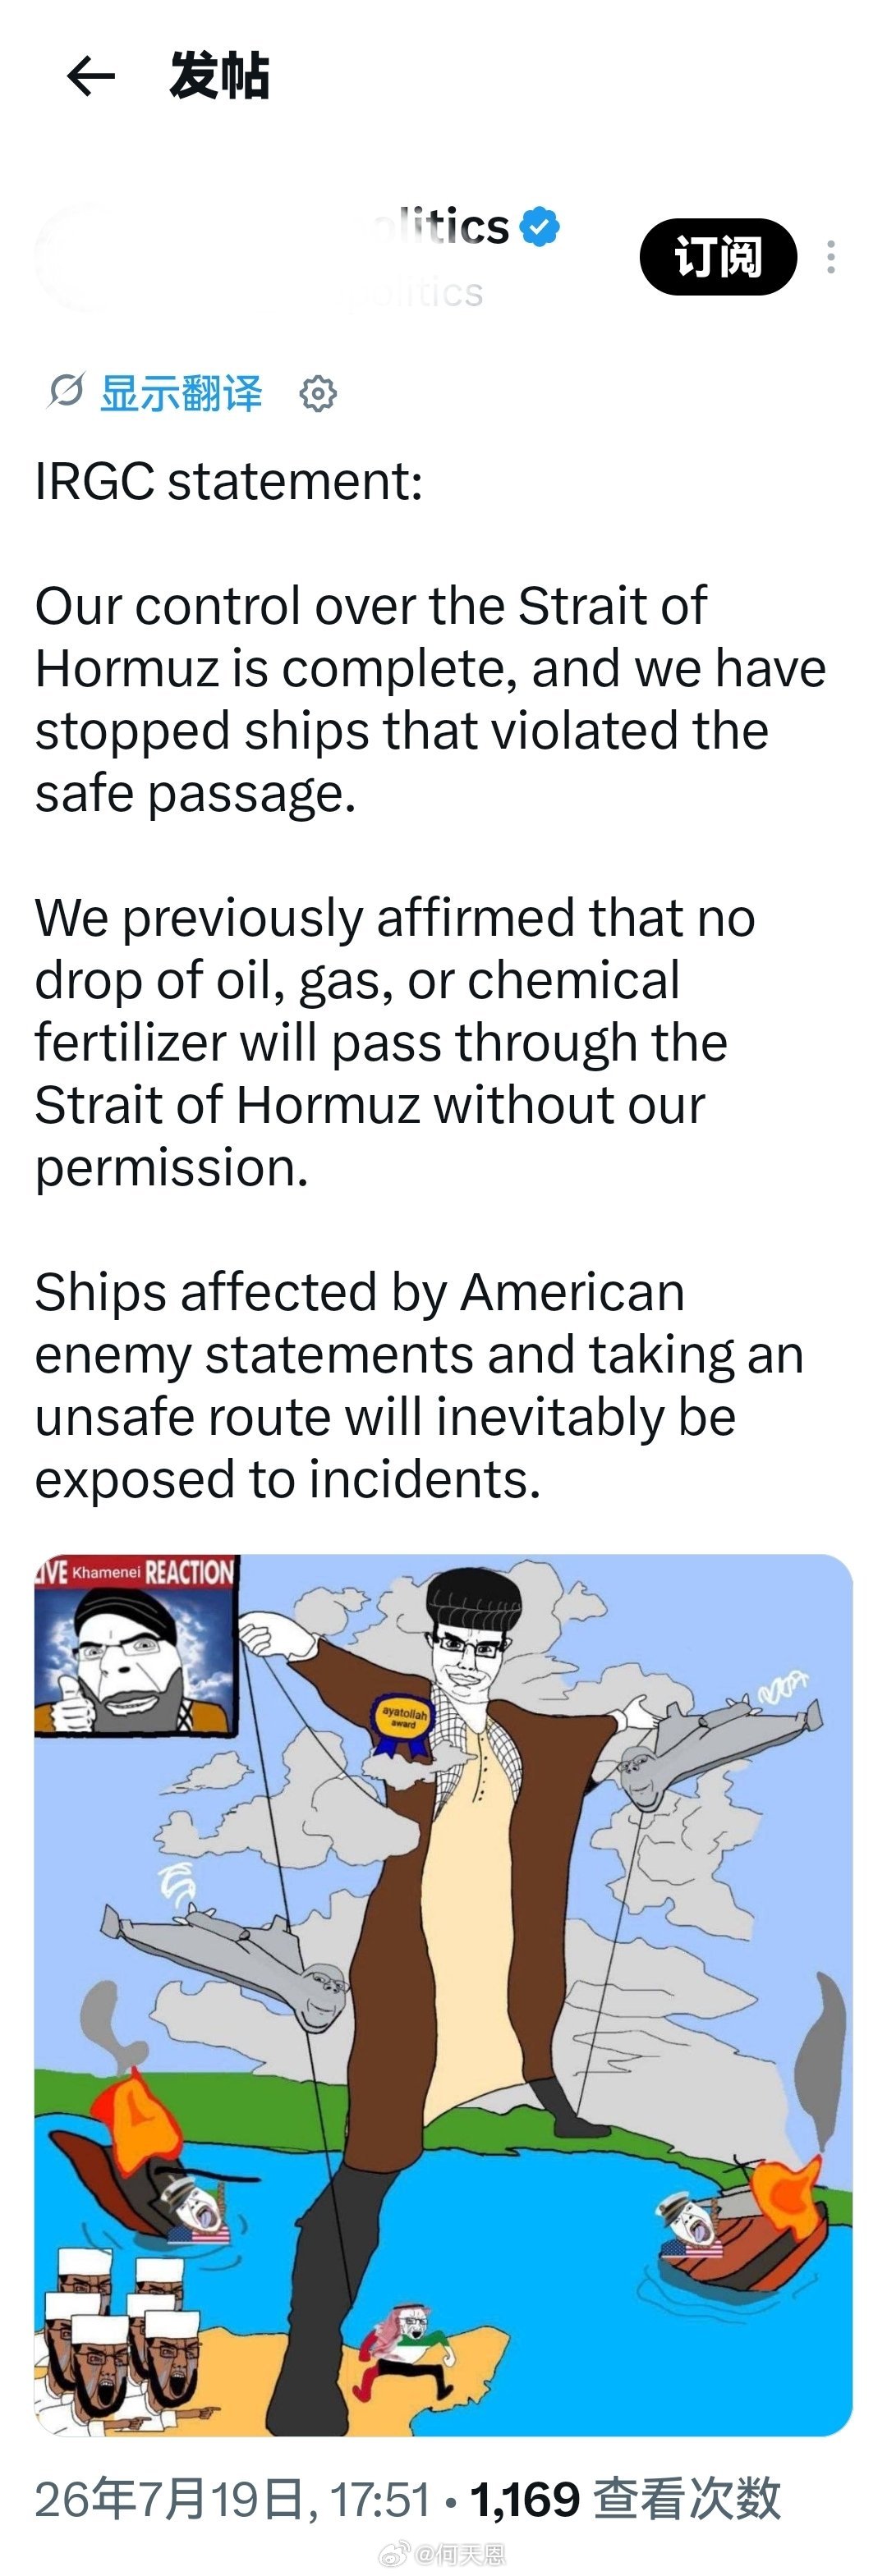Click the ayatollah award ribbon badge
Screen dimensions: 887x2576
point(402,1724)
